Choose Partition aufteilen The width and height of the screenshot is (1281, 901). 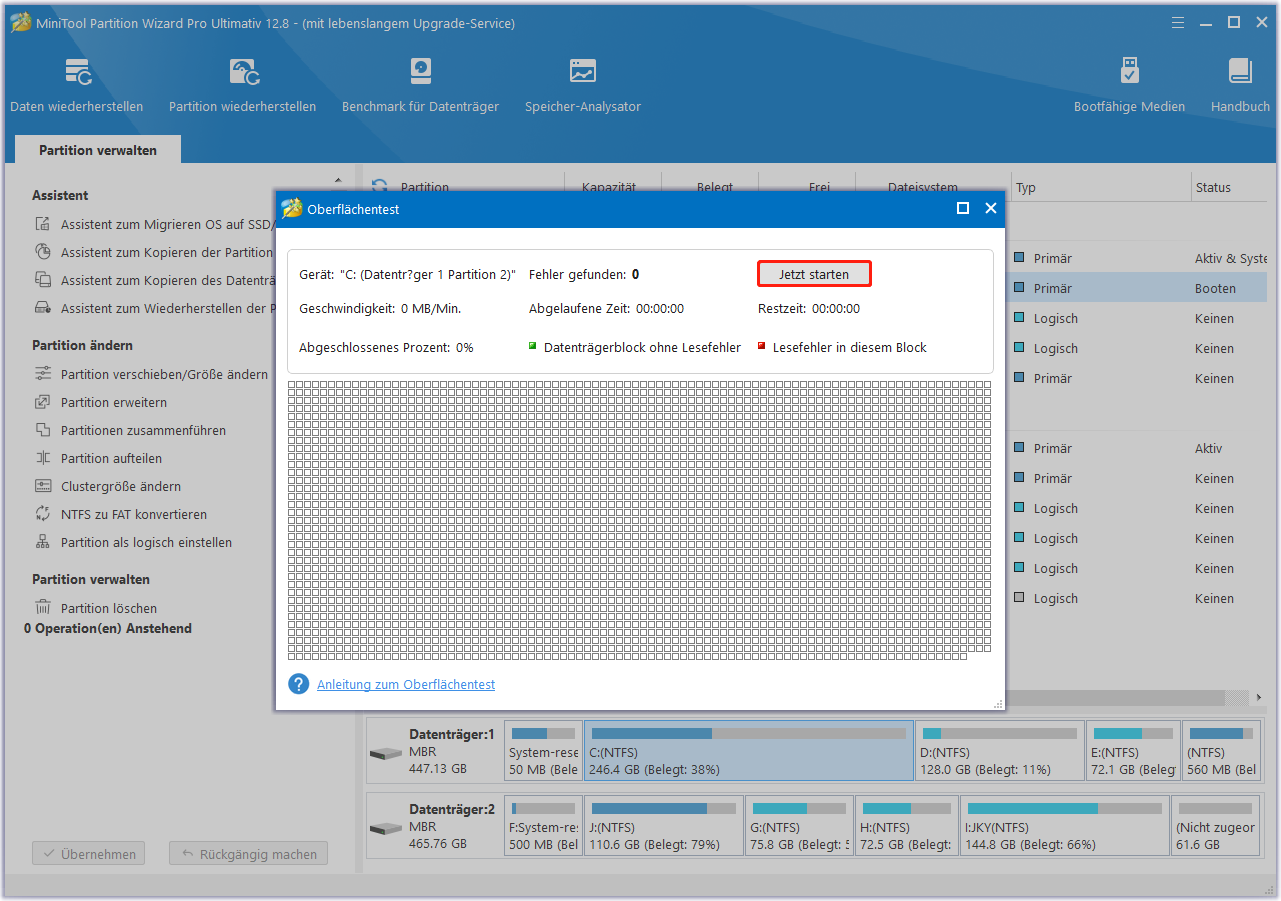(98, 458)
